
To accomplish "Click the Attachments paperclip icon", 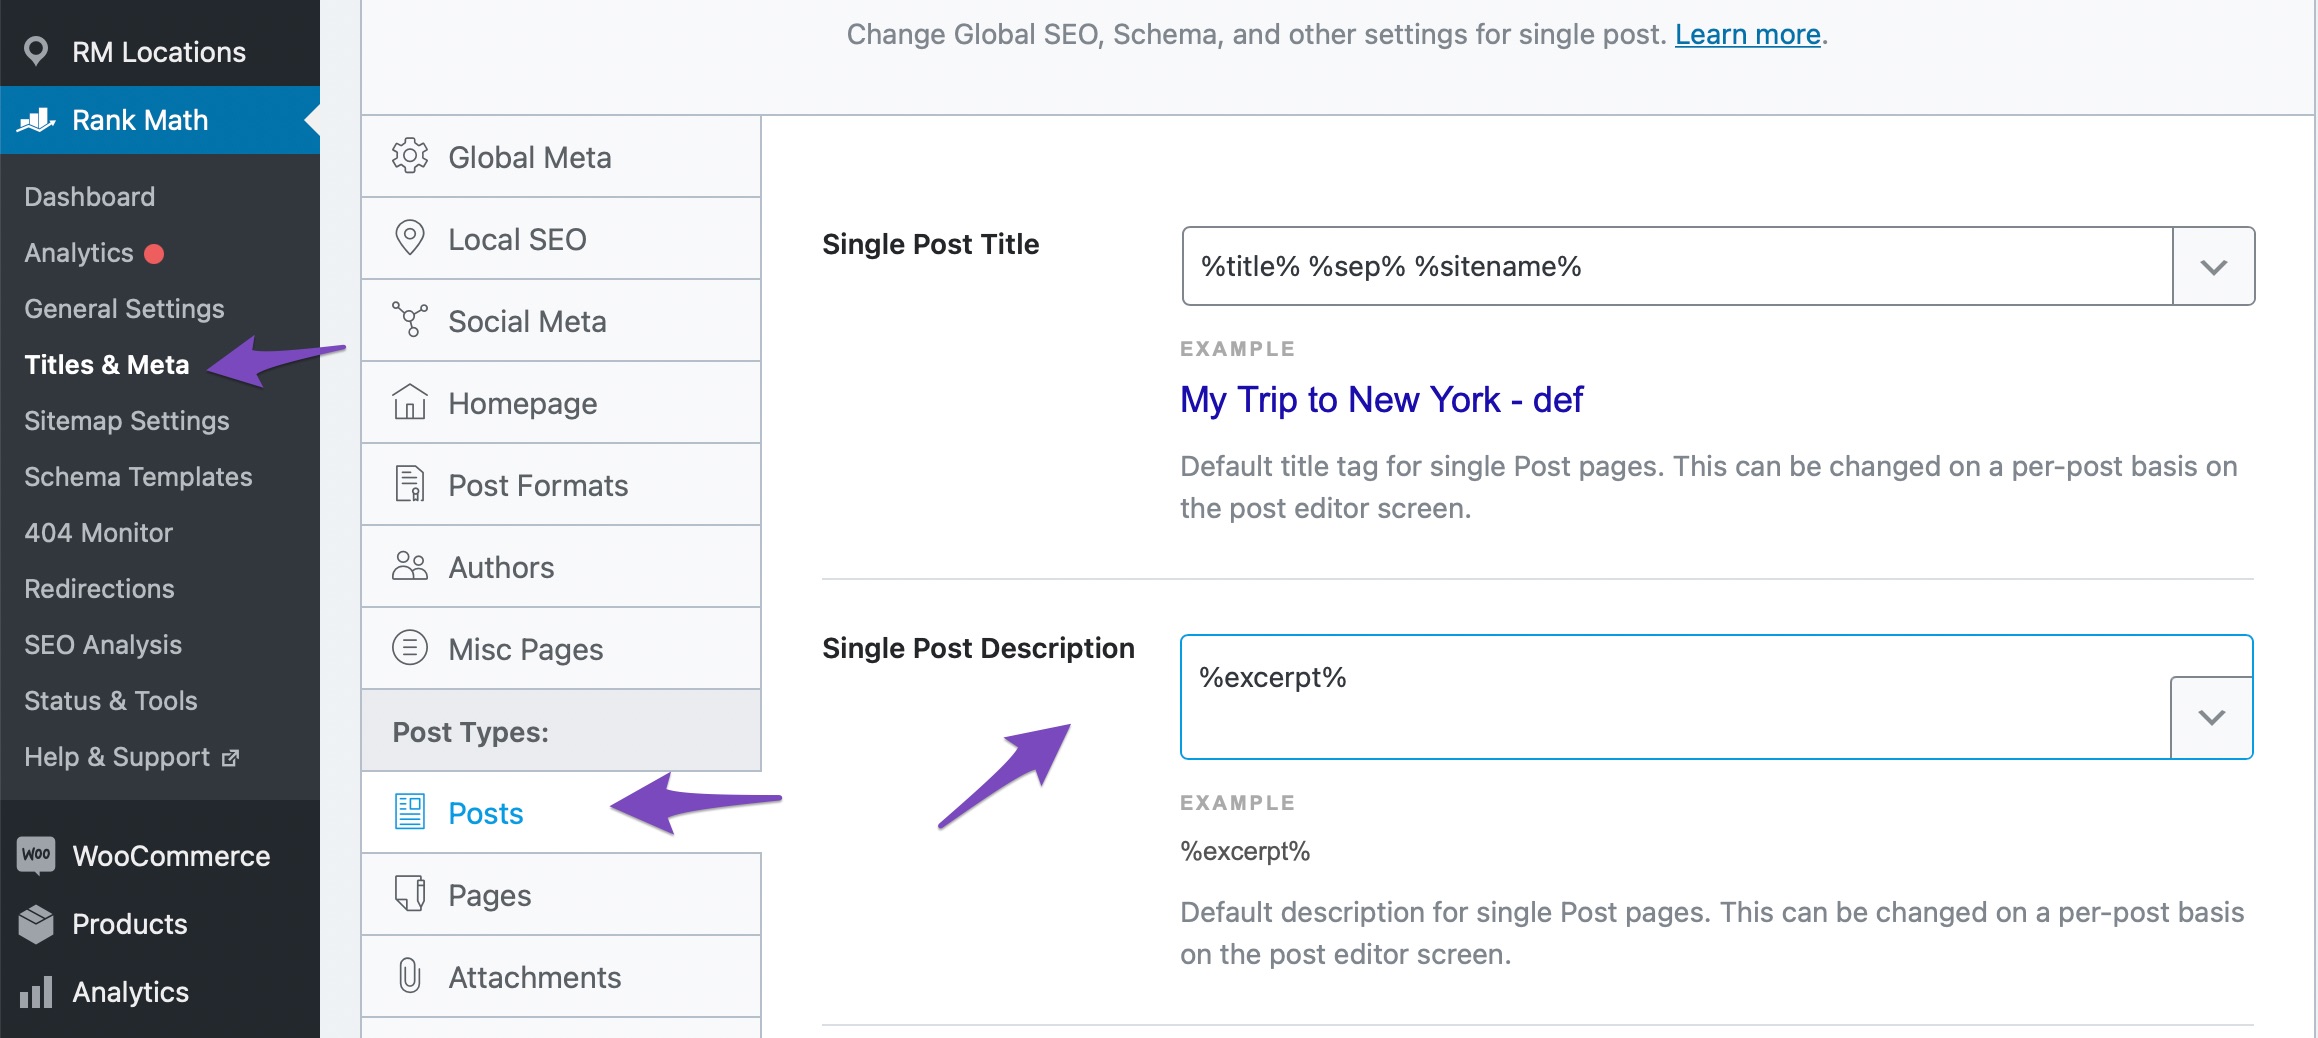I will (410, 976).
